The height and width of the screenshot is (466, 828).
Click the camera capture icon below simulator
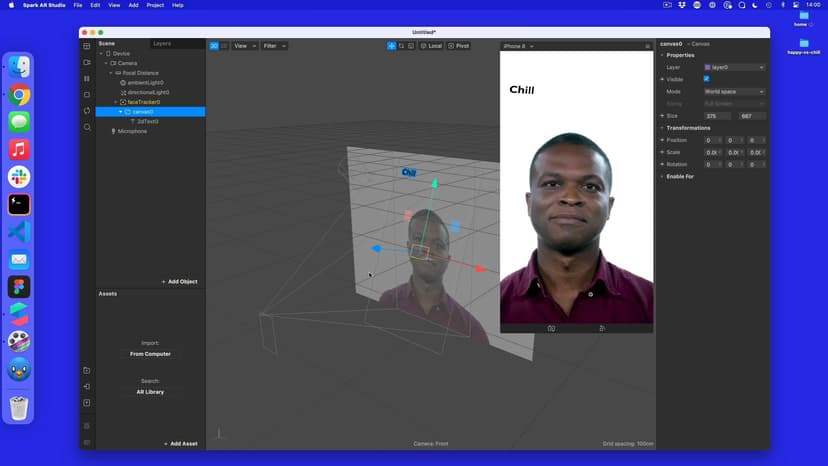pos(551,329)
